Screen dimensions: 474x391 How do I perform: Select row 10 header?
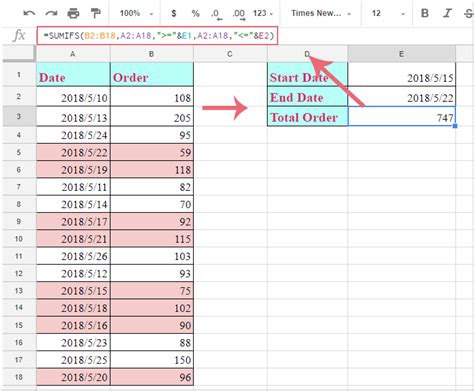pyautogui.click(x=19, y=239)
